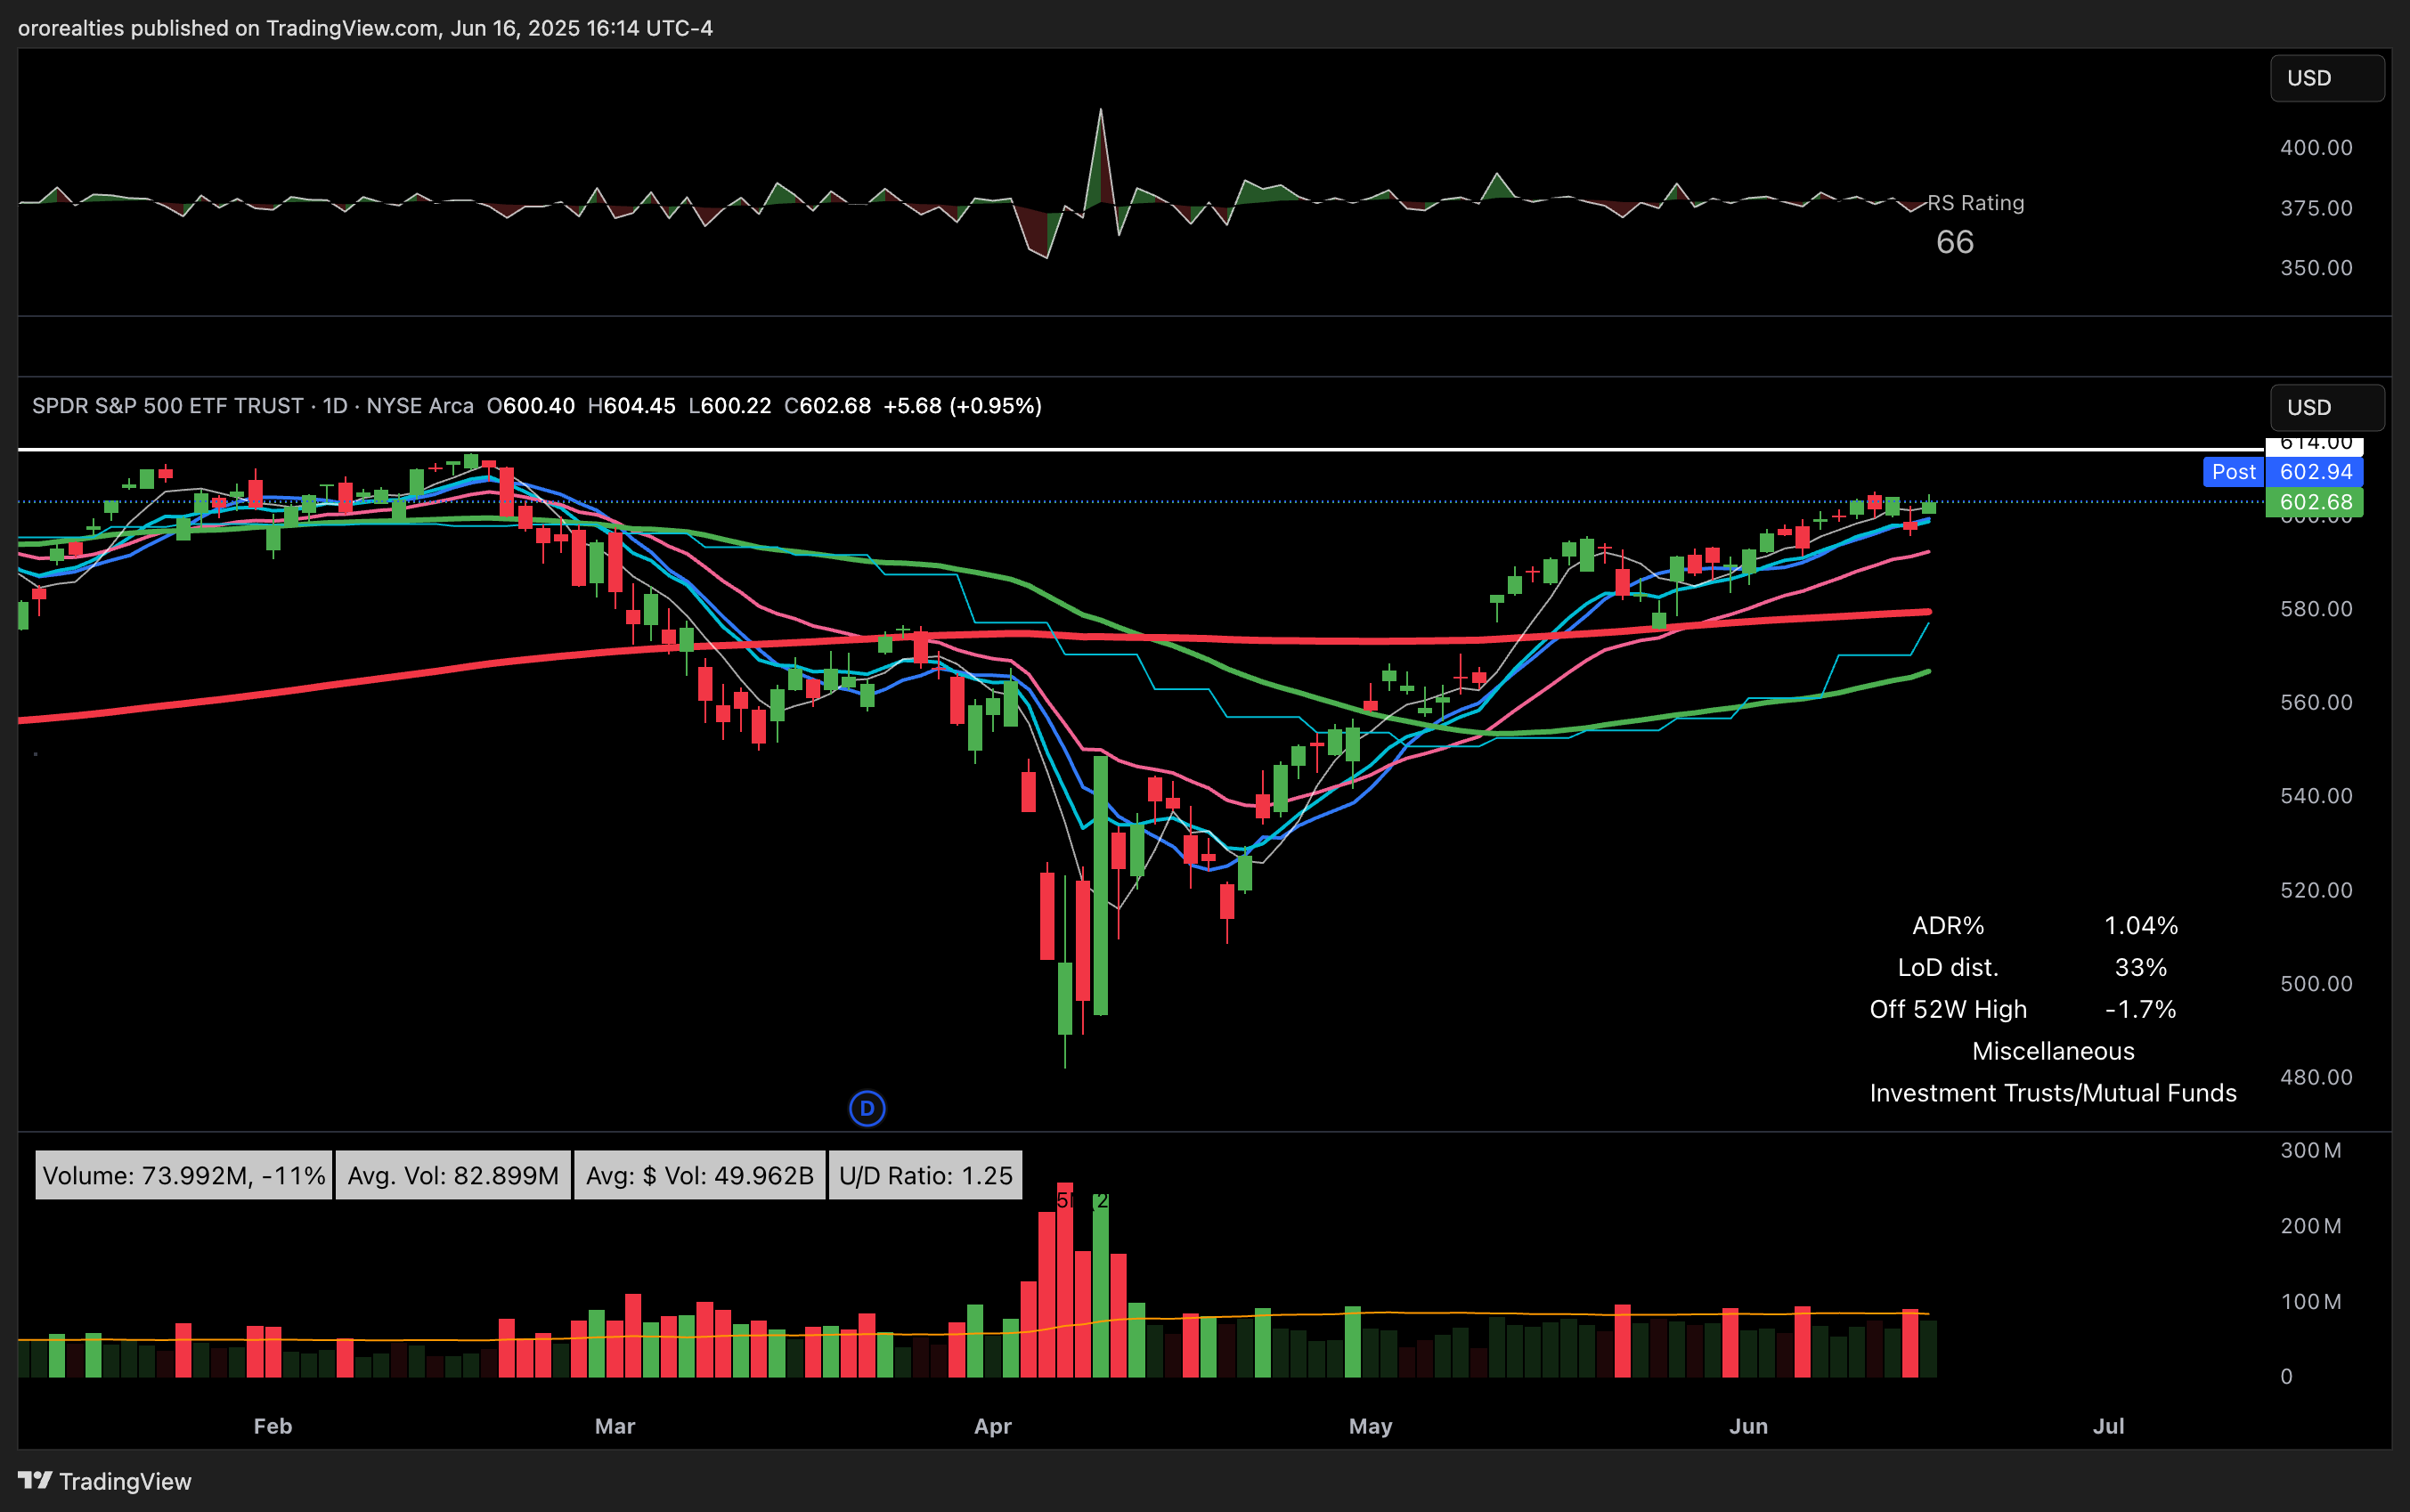2410x1512 pixels.
Task: Click the RS Rating label text
Action: (x=1975, y=203)
